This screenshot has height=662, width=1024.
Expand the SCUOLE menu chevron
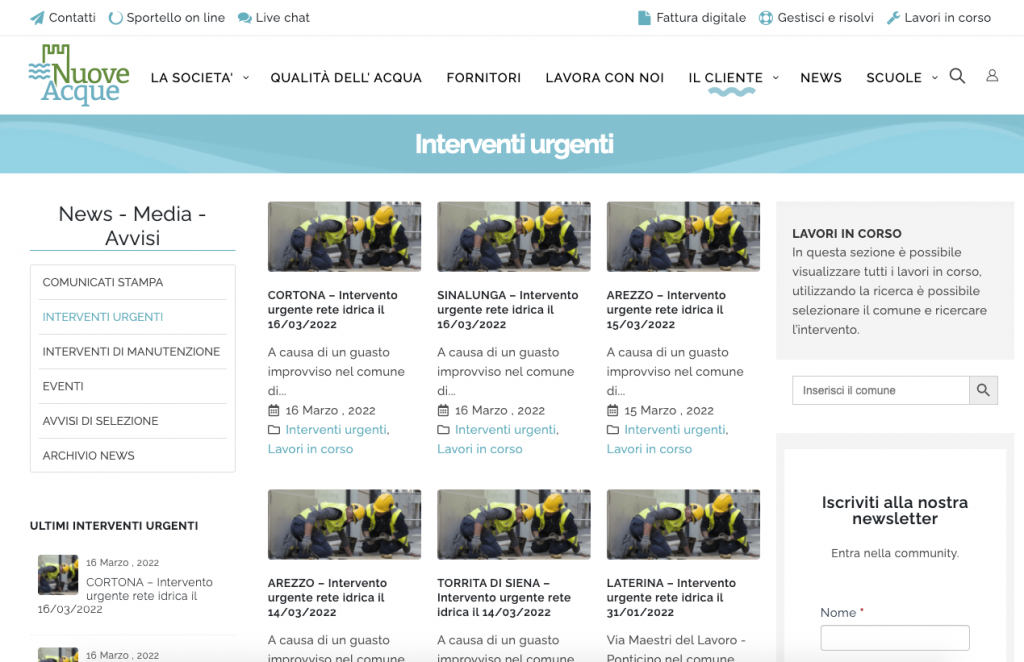pos(935,78)
